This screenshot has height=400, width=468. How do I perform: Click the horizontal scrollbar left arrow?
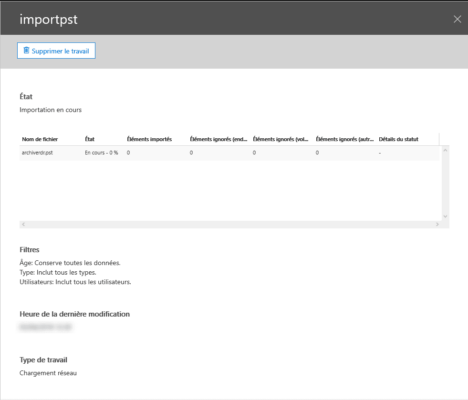point(23,224)
